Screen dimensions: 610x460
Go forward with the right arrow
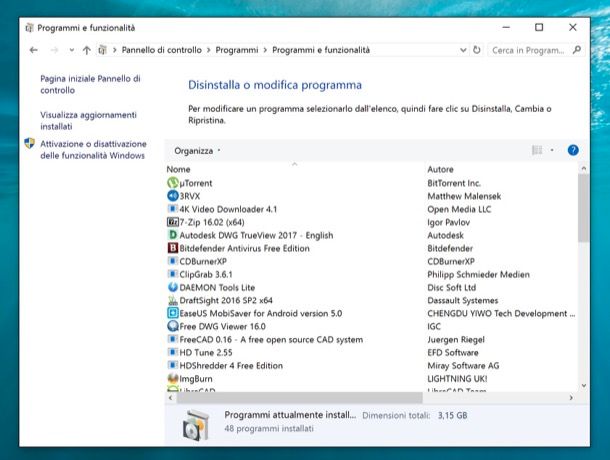54,50
